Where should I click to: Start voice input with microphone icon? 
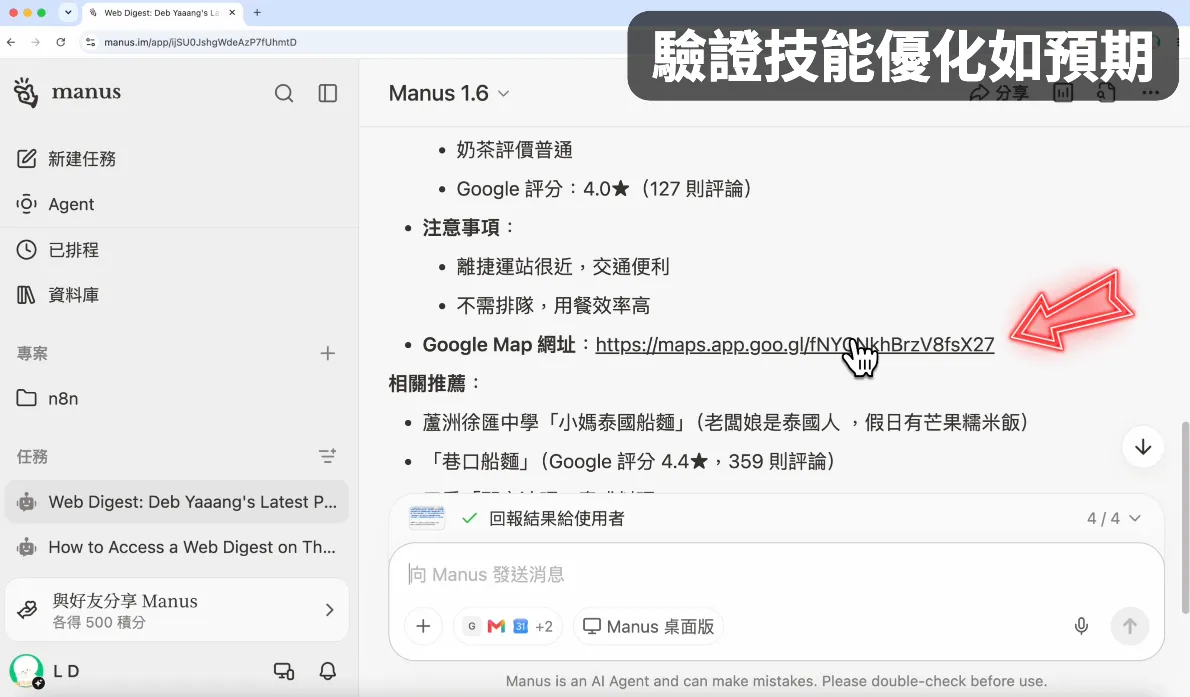coord(1081,626)
